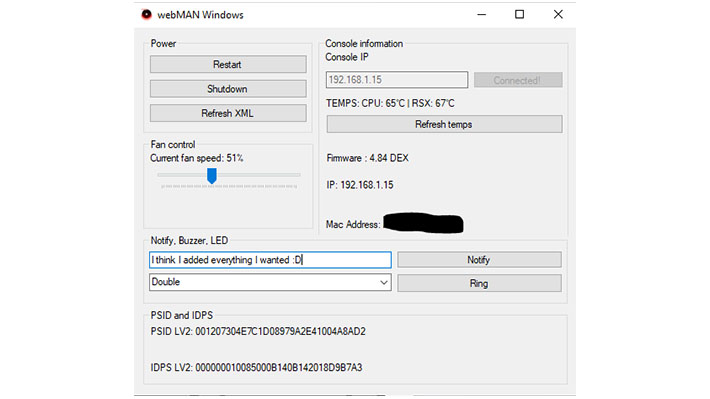
Task: Click the Firmware : 4.84 DEX text
Action: [x=367, y=158]
